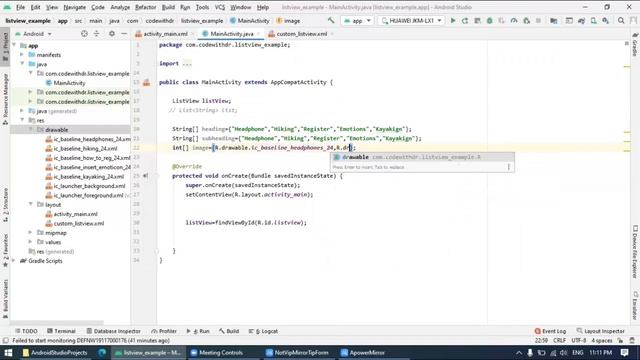This screenshot has height=360, width=640.
Task: Open the Resource Manager side tab
Action: click(5, 99)
